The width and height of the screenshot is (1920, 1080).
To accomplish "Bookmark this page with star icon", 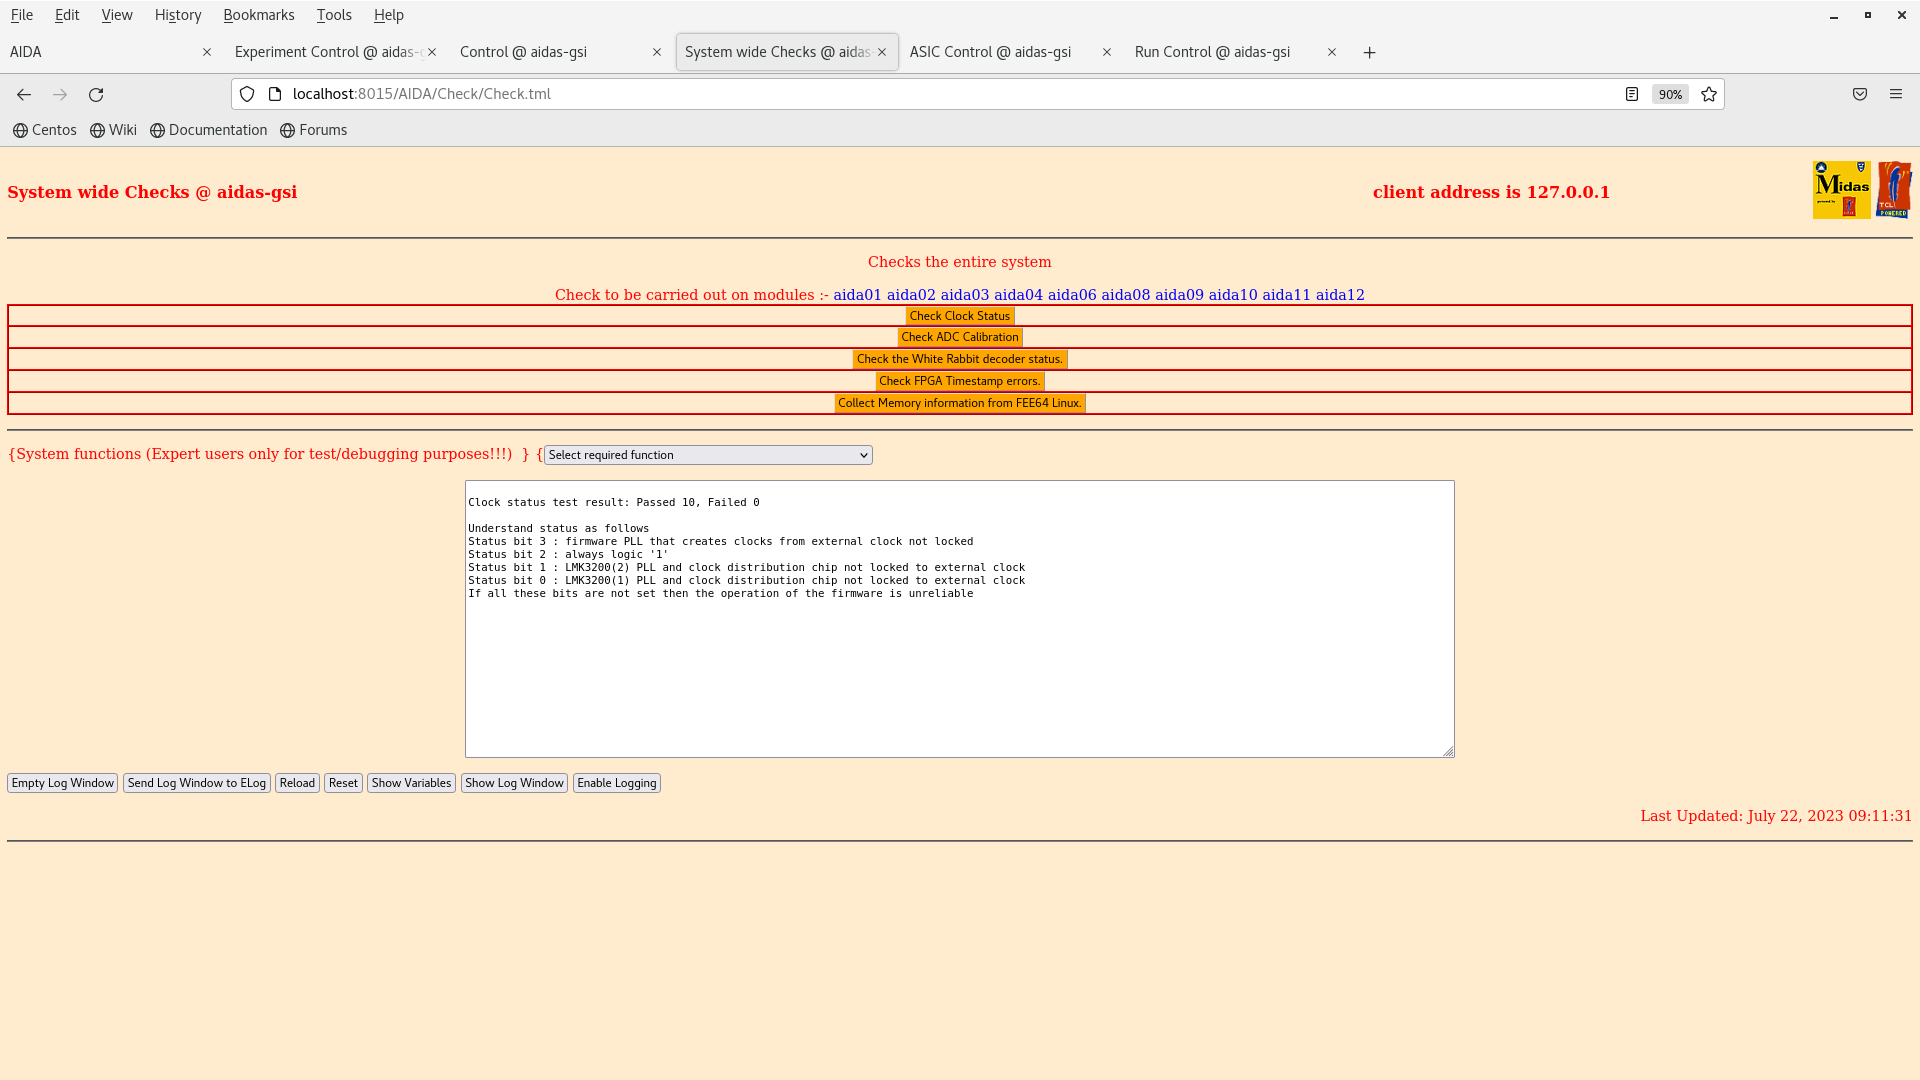I will point(1709,94).
